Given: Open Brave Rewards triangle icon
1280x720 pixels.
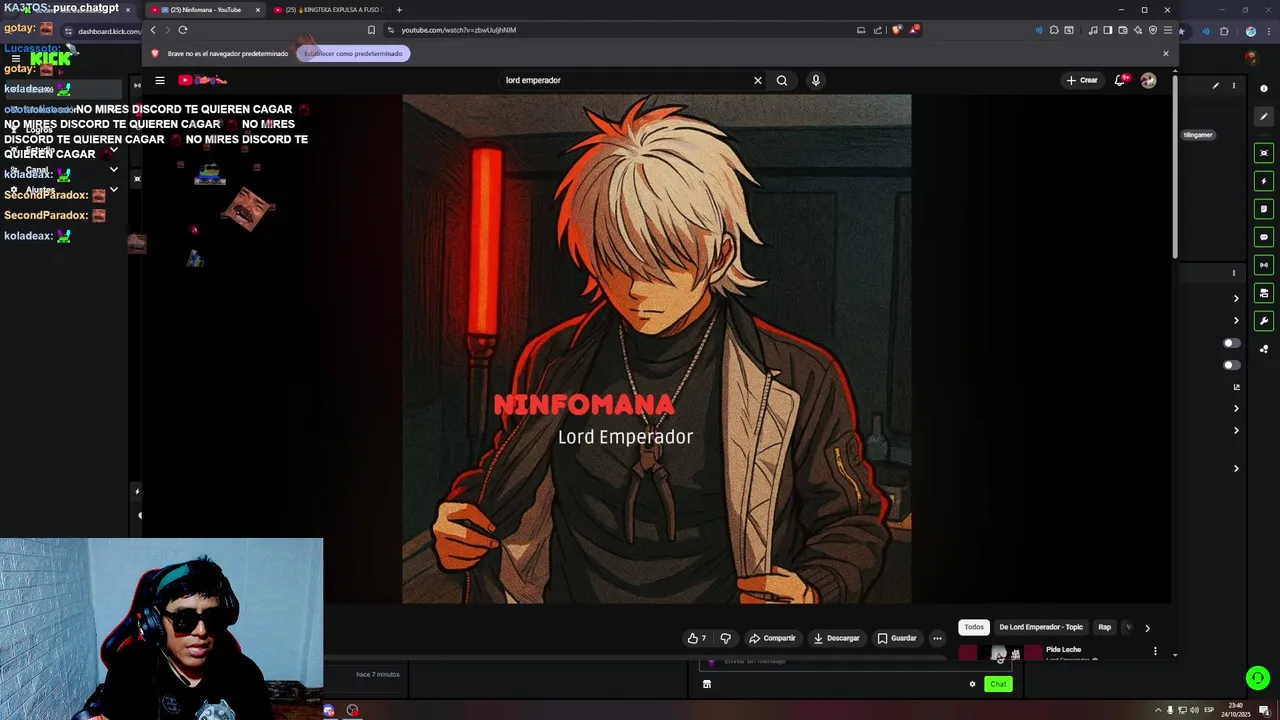Looking at the screenshot, I should [914, 30].
